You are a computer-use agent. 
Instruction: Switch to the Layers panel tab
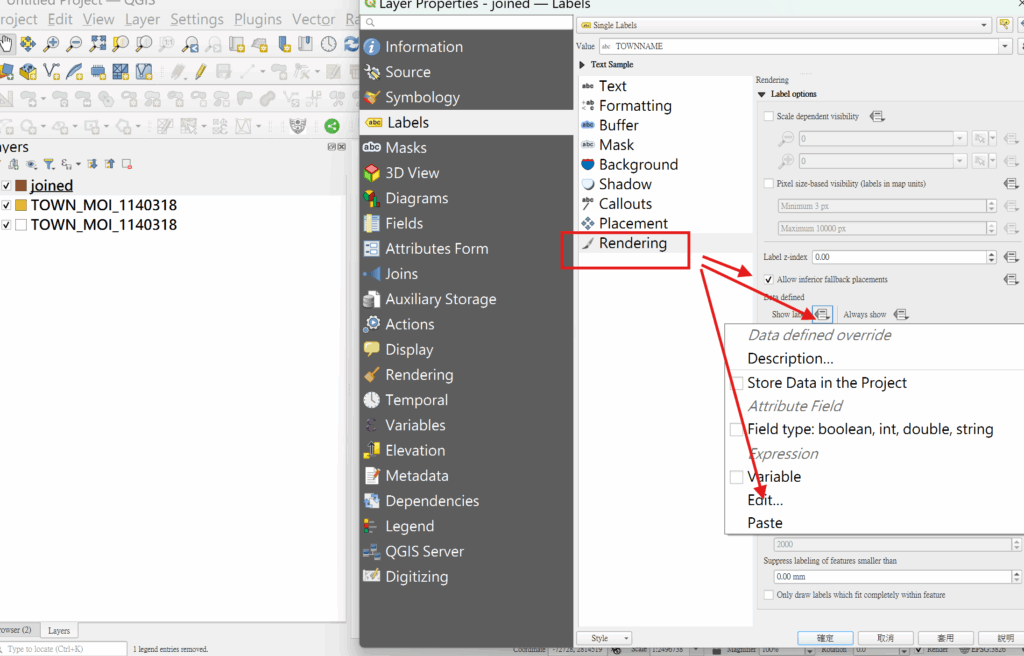59,631
